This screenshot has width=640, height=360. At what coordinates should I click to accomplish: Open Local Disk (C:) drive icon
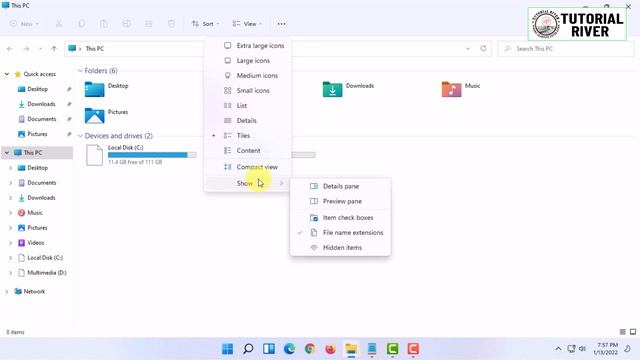pyautogui.click(x=94, y=155)
